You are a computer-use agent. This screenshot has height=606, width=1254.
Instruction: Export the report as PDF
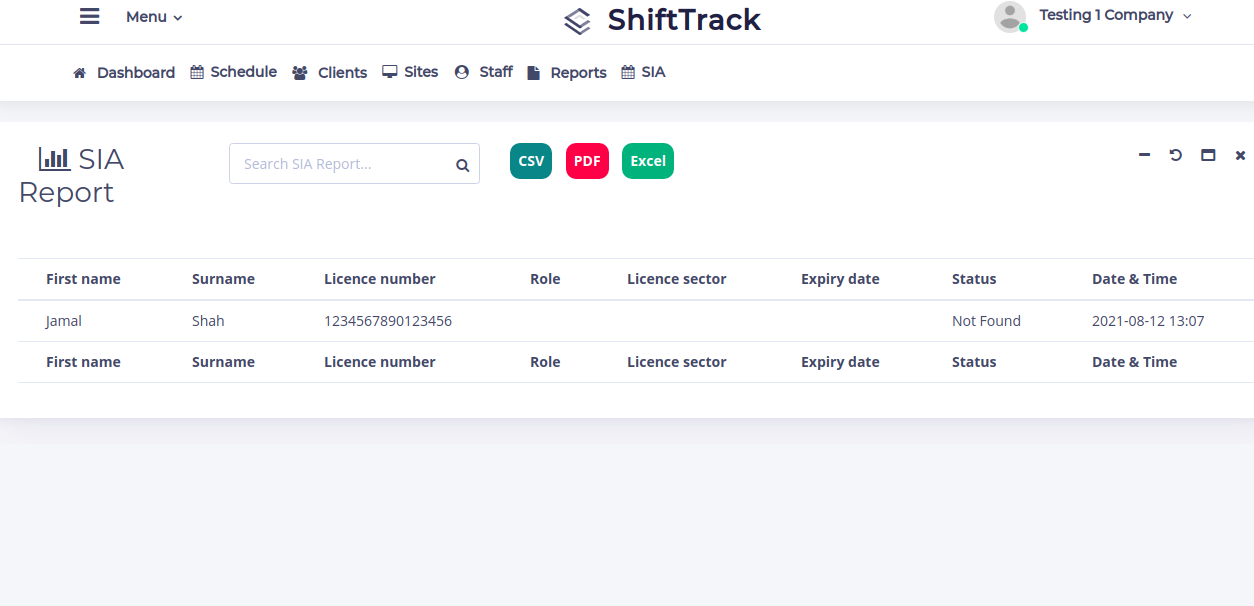coord(587,161)
